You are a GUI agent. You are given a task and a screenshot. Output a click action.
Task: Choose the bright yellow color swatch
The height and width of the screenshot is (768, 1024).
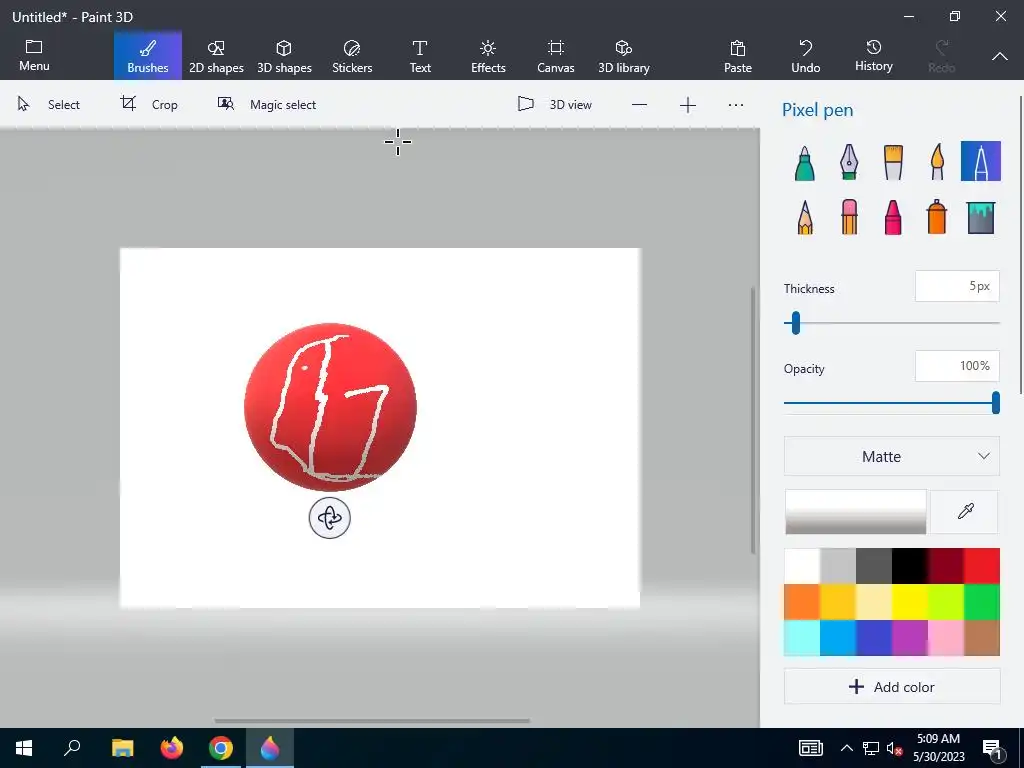pyautogui.click(x=910, y=601)
